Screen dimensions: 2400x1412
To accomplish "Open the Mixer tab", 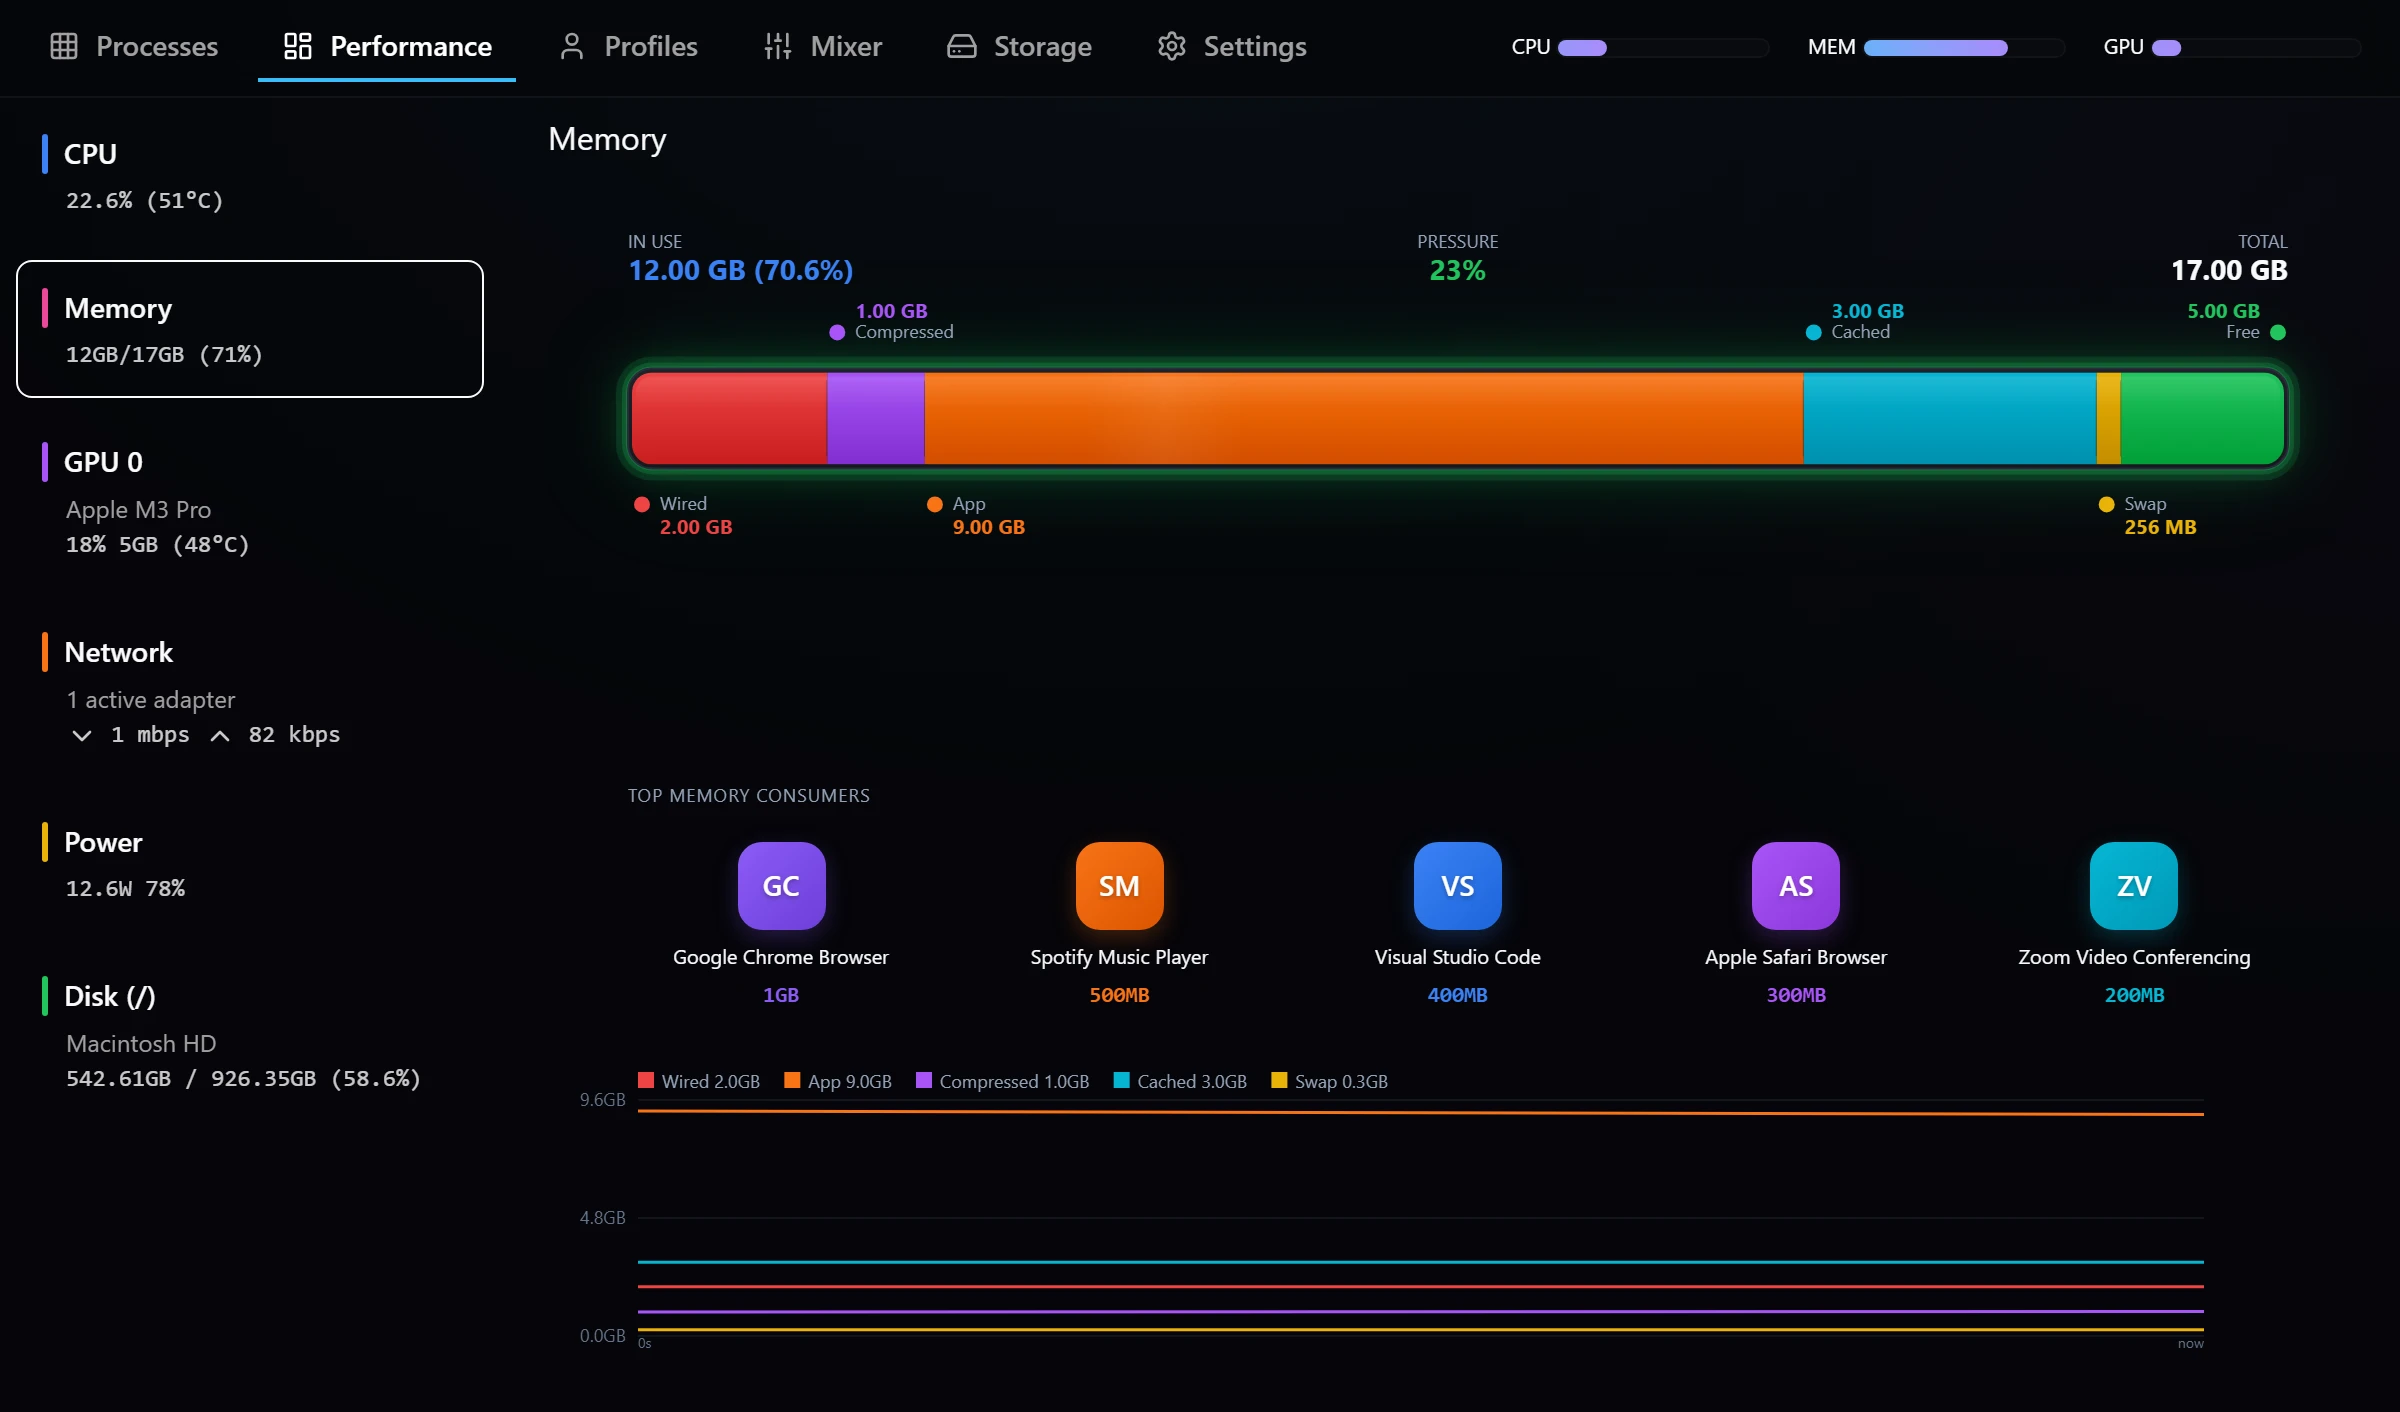I will click(822, 46).
